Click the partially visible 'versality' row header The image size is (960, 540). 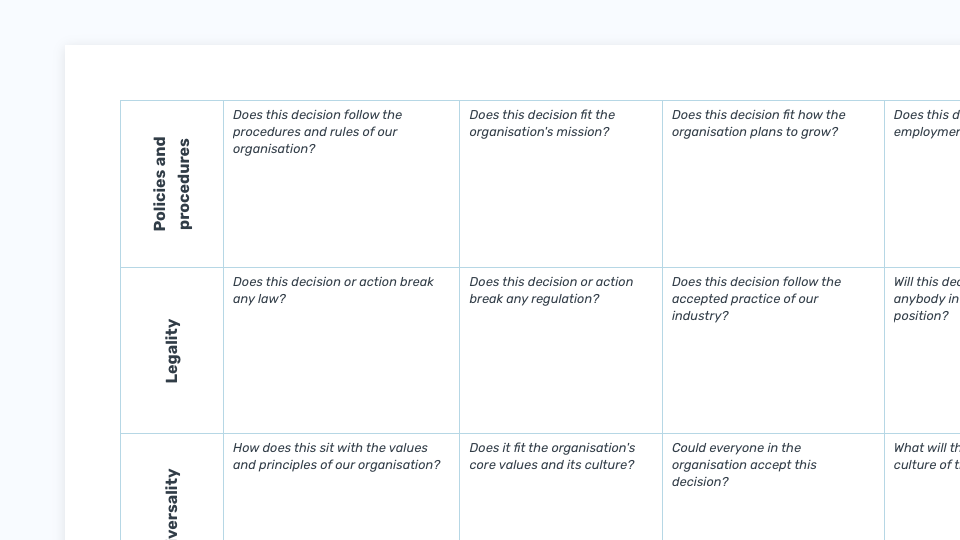tap(172, 487)
